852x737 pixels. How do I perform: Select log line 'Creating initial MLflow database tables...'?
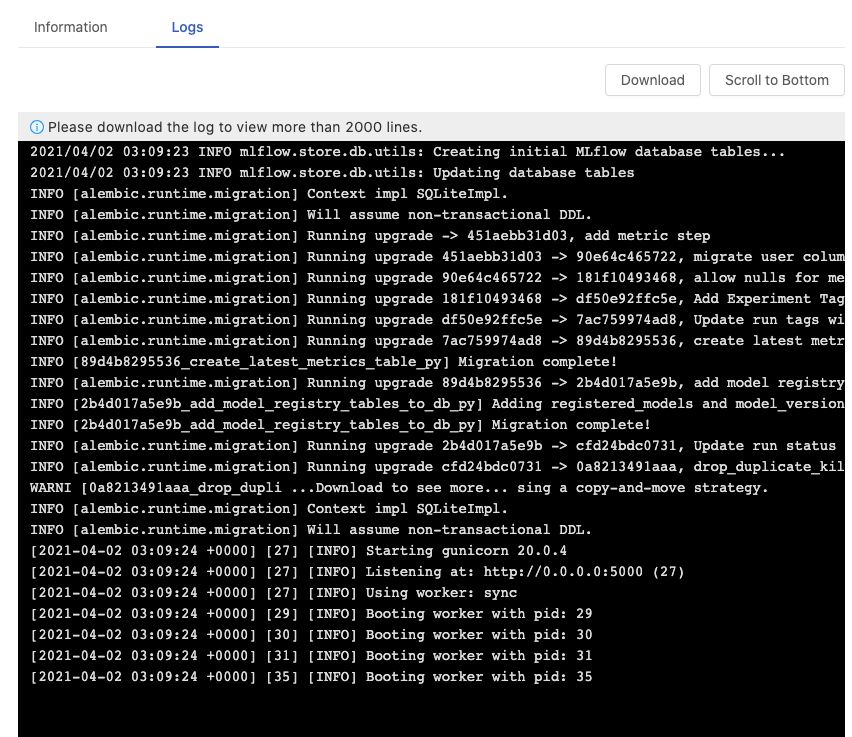point(408,152)
